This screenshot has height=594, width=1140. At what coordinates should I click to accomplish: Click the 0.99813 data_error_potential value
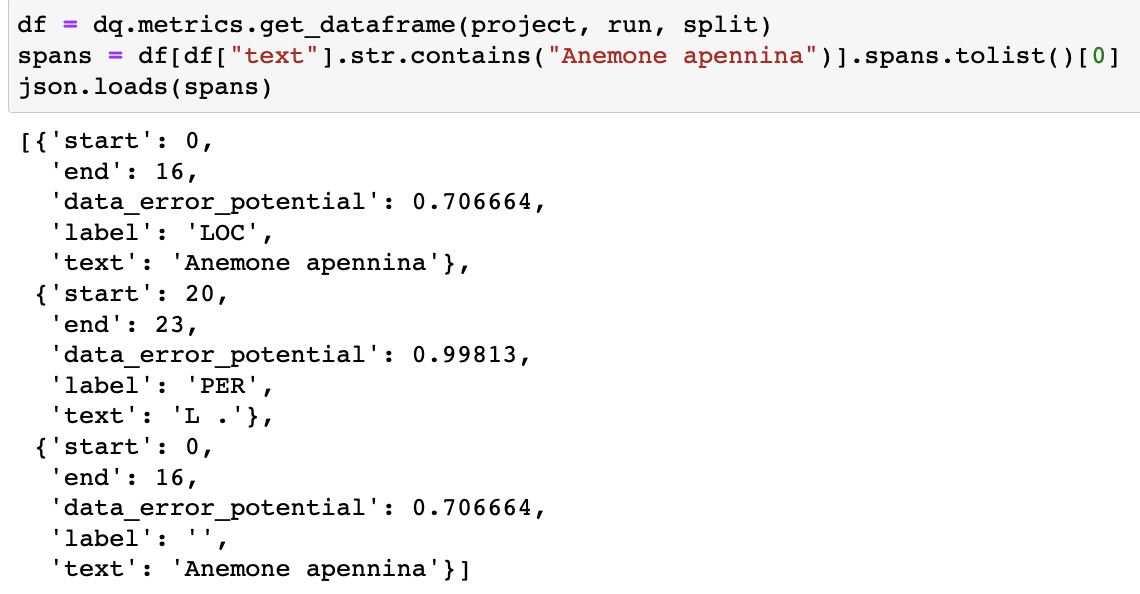[x=465, y=355]
